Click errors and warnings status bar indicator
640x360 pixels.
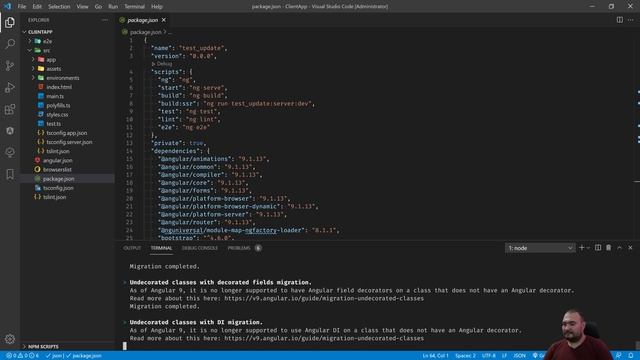22,356
